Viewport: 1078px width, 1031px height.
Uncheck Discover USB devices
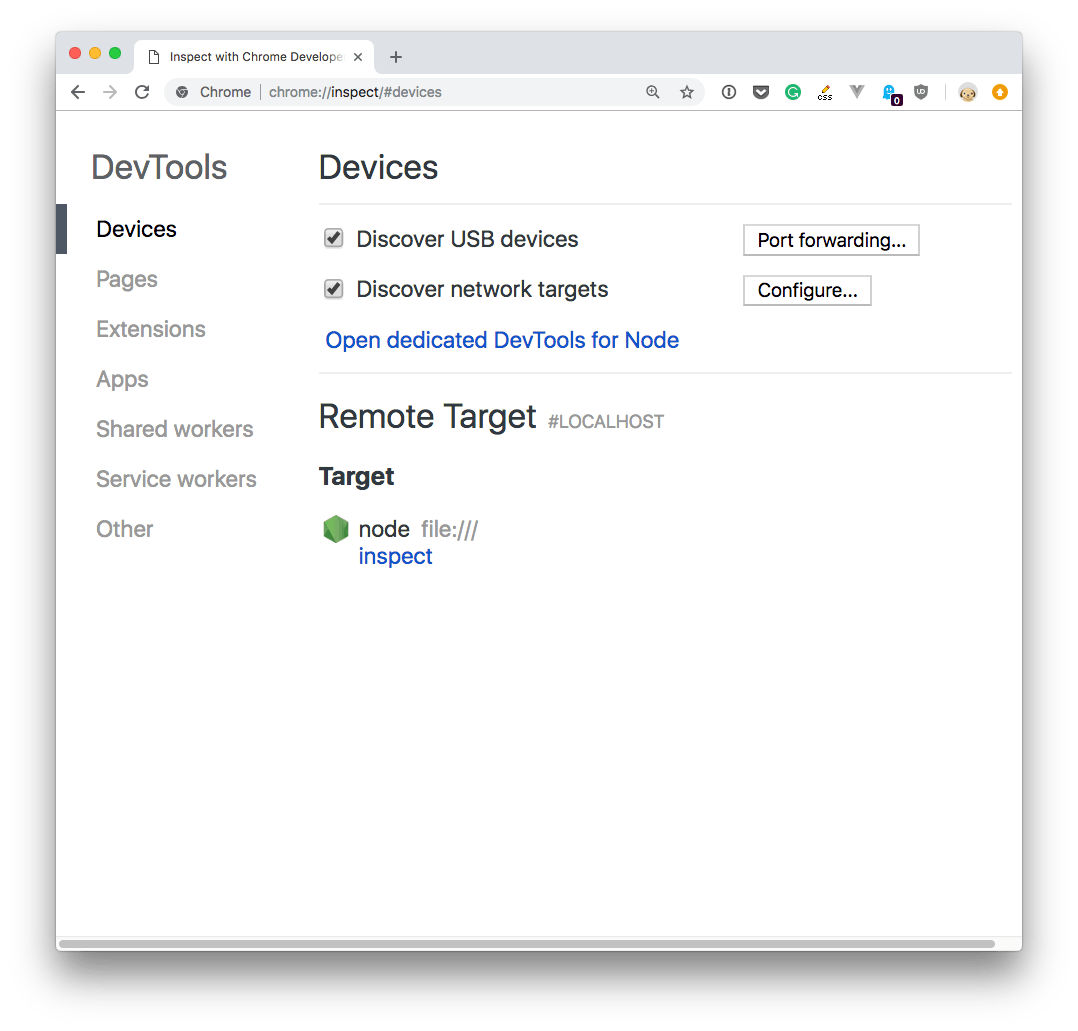[333, 238]
